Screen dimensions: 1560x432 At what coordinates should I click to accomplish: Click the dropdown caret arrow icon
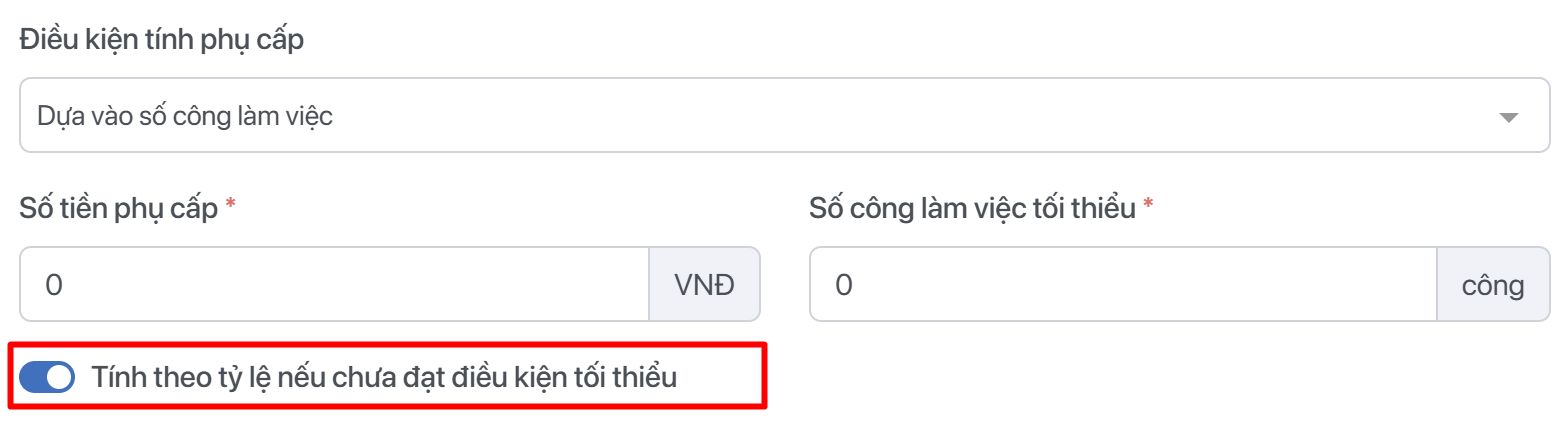pos(1509,118)
